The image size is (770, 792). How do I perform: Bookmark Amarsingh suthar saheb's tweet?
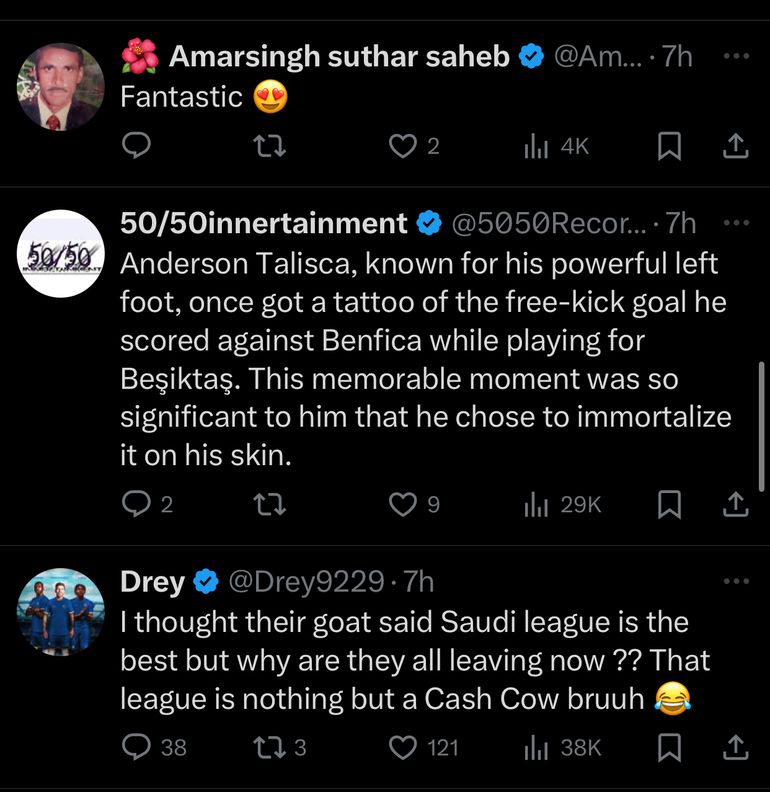tap(669, 147)
